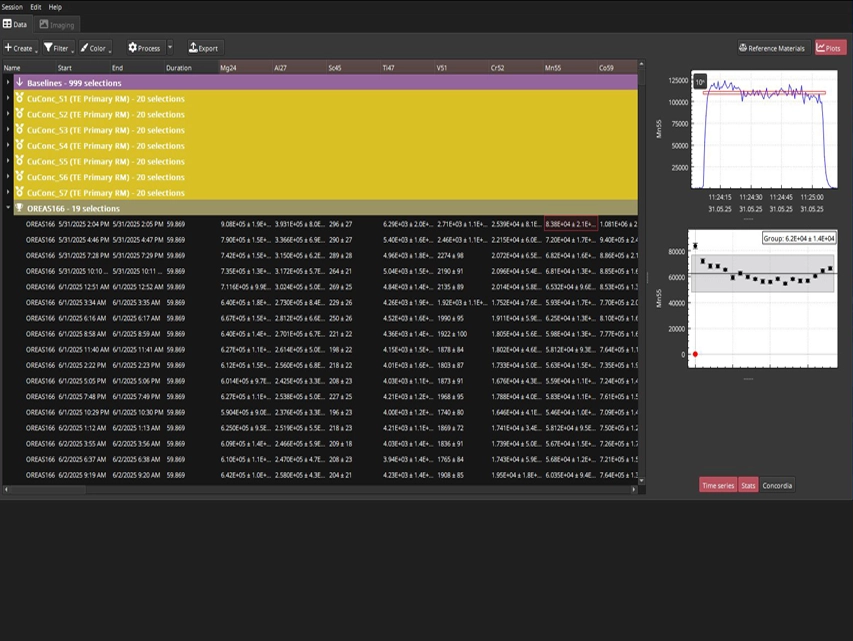The width and height of the screenshot is (853, 641).
Task: Click the baseline arrow icon on Baselines group
Action: [x=19, y=82]
